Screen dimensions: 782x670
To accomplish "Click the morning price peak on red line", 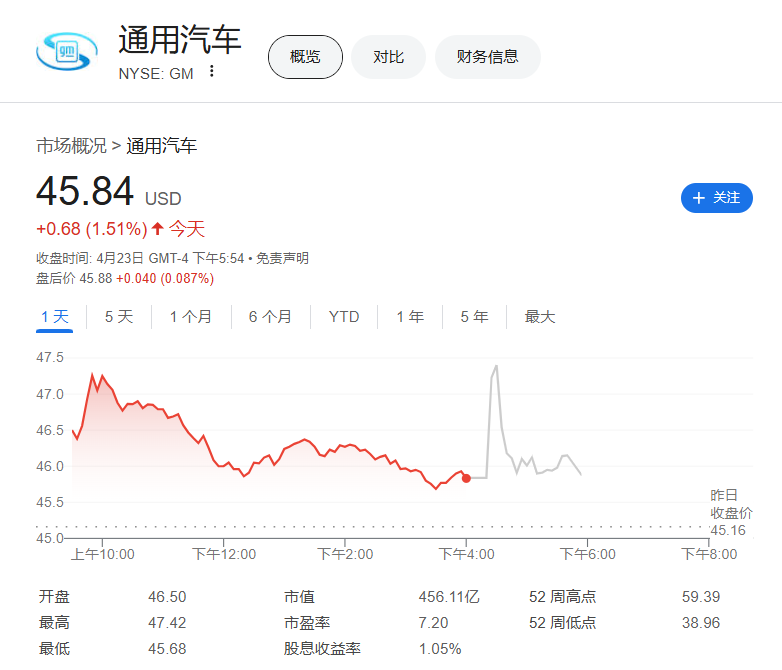I will click(x=92, y=374).
